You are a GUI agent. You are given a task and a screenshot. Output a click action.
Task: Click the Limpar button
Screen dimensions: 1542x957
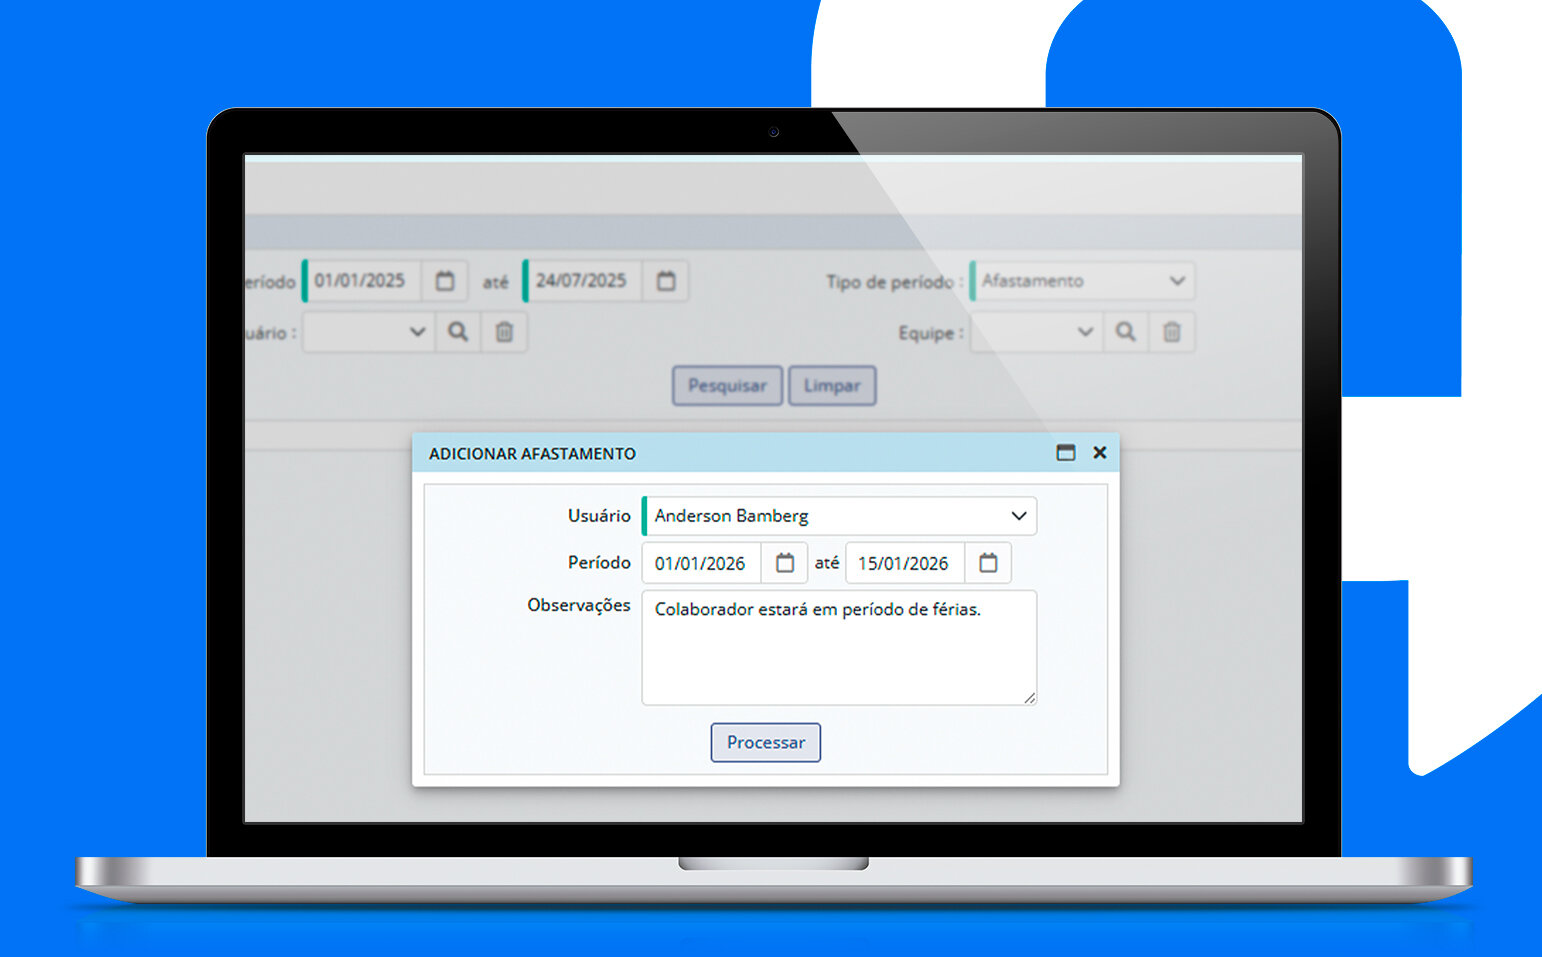coord(832,386)
